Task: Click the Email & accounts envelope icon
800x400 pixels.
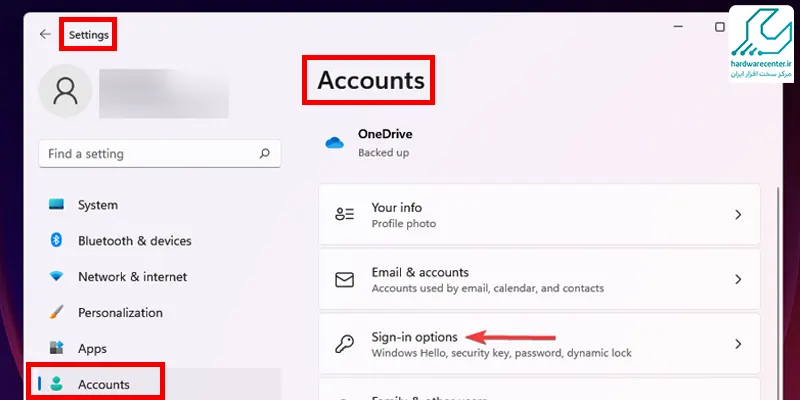Action: pyautogui.click(x=344, y=279)
